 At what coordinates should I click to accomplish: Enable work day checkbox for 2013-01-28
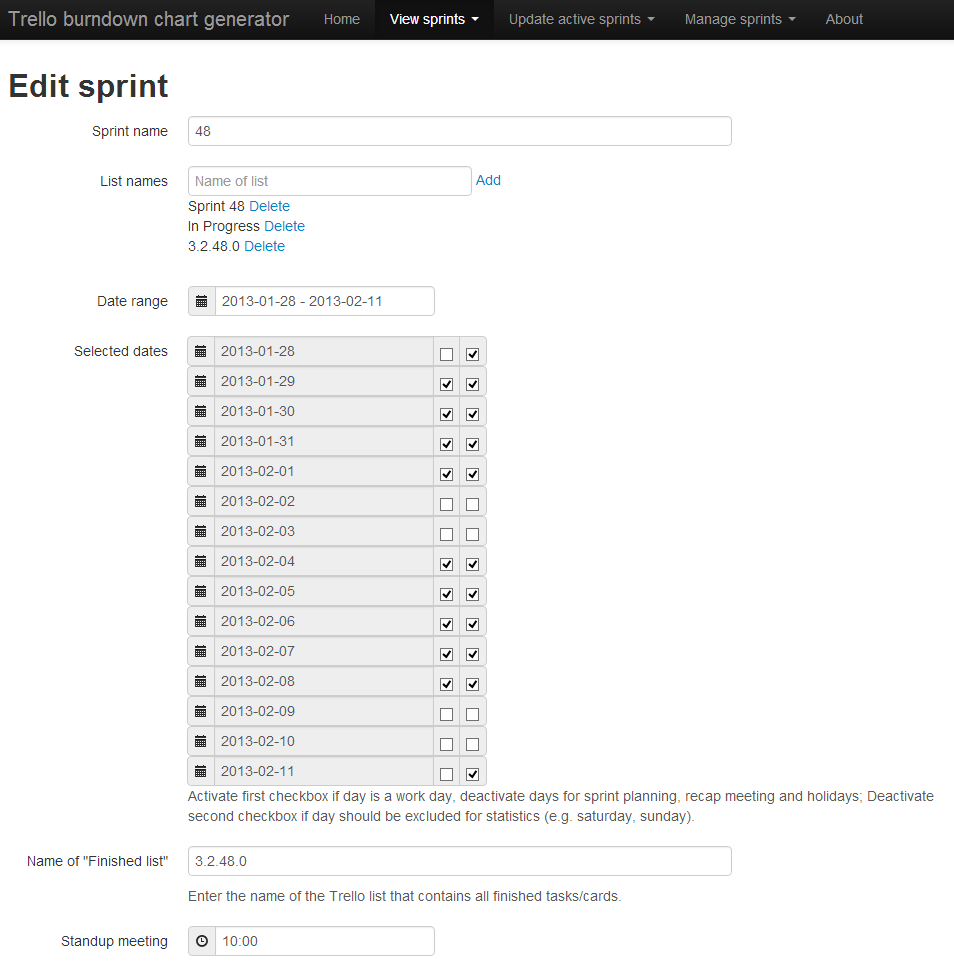(446, 354)
